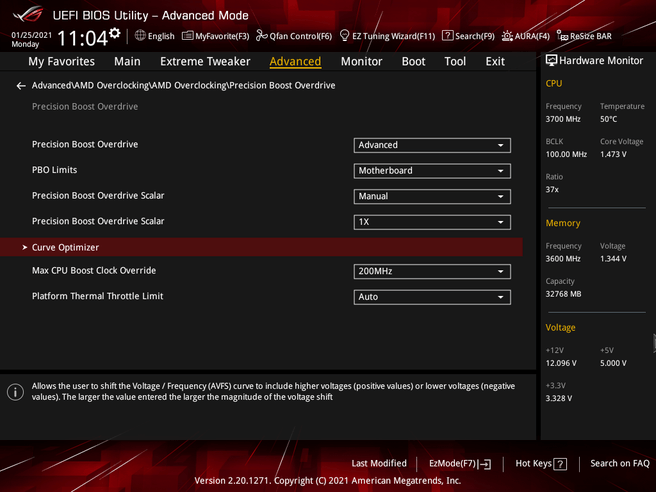Click the globe language icon
The image size is (656, 492).
tap(140, 36)
